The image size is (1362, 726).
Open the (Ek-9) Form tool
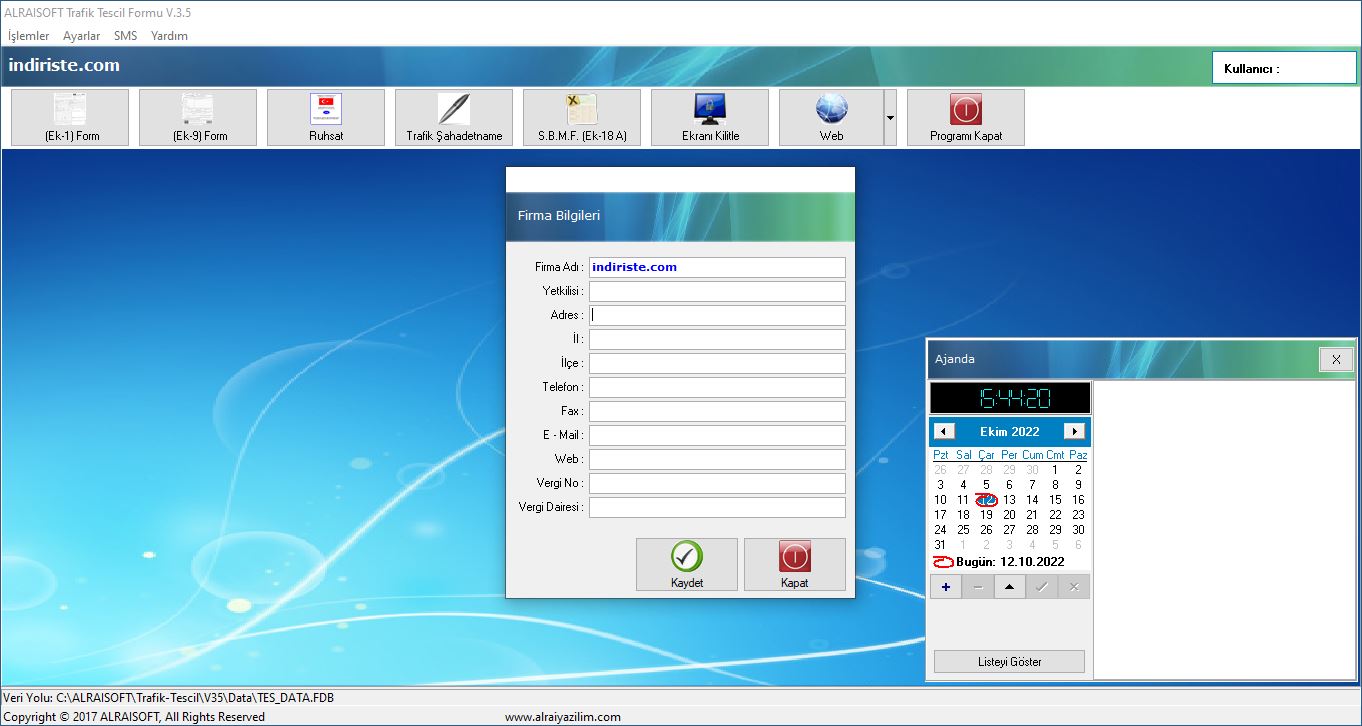(x=198, y=117)
